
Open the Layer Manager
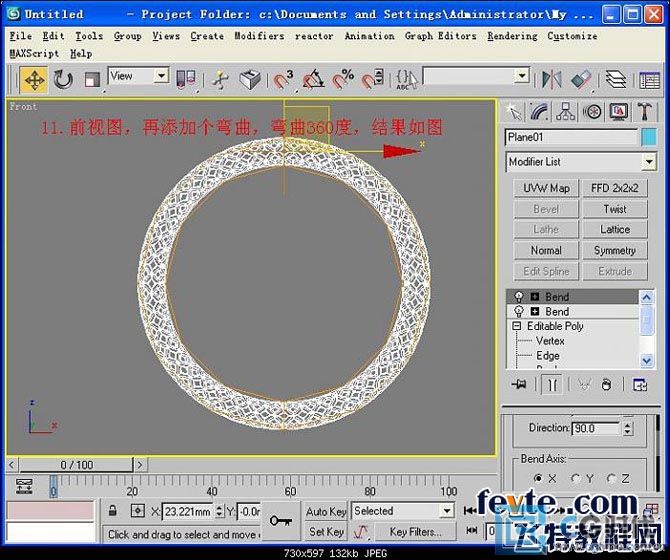point(616,80)
